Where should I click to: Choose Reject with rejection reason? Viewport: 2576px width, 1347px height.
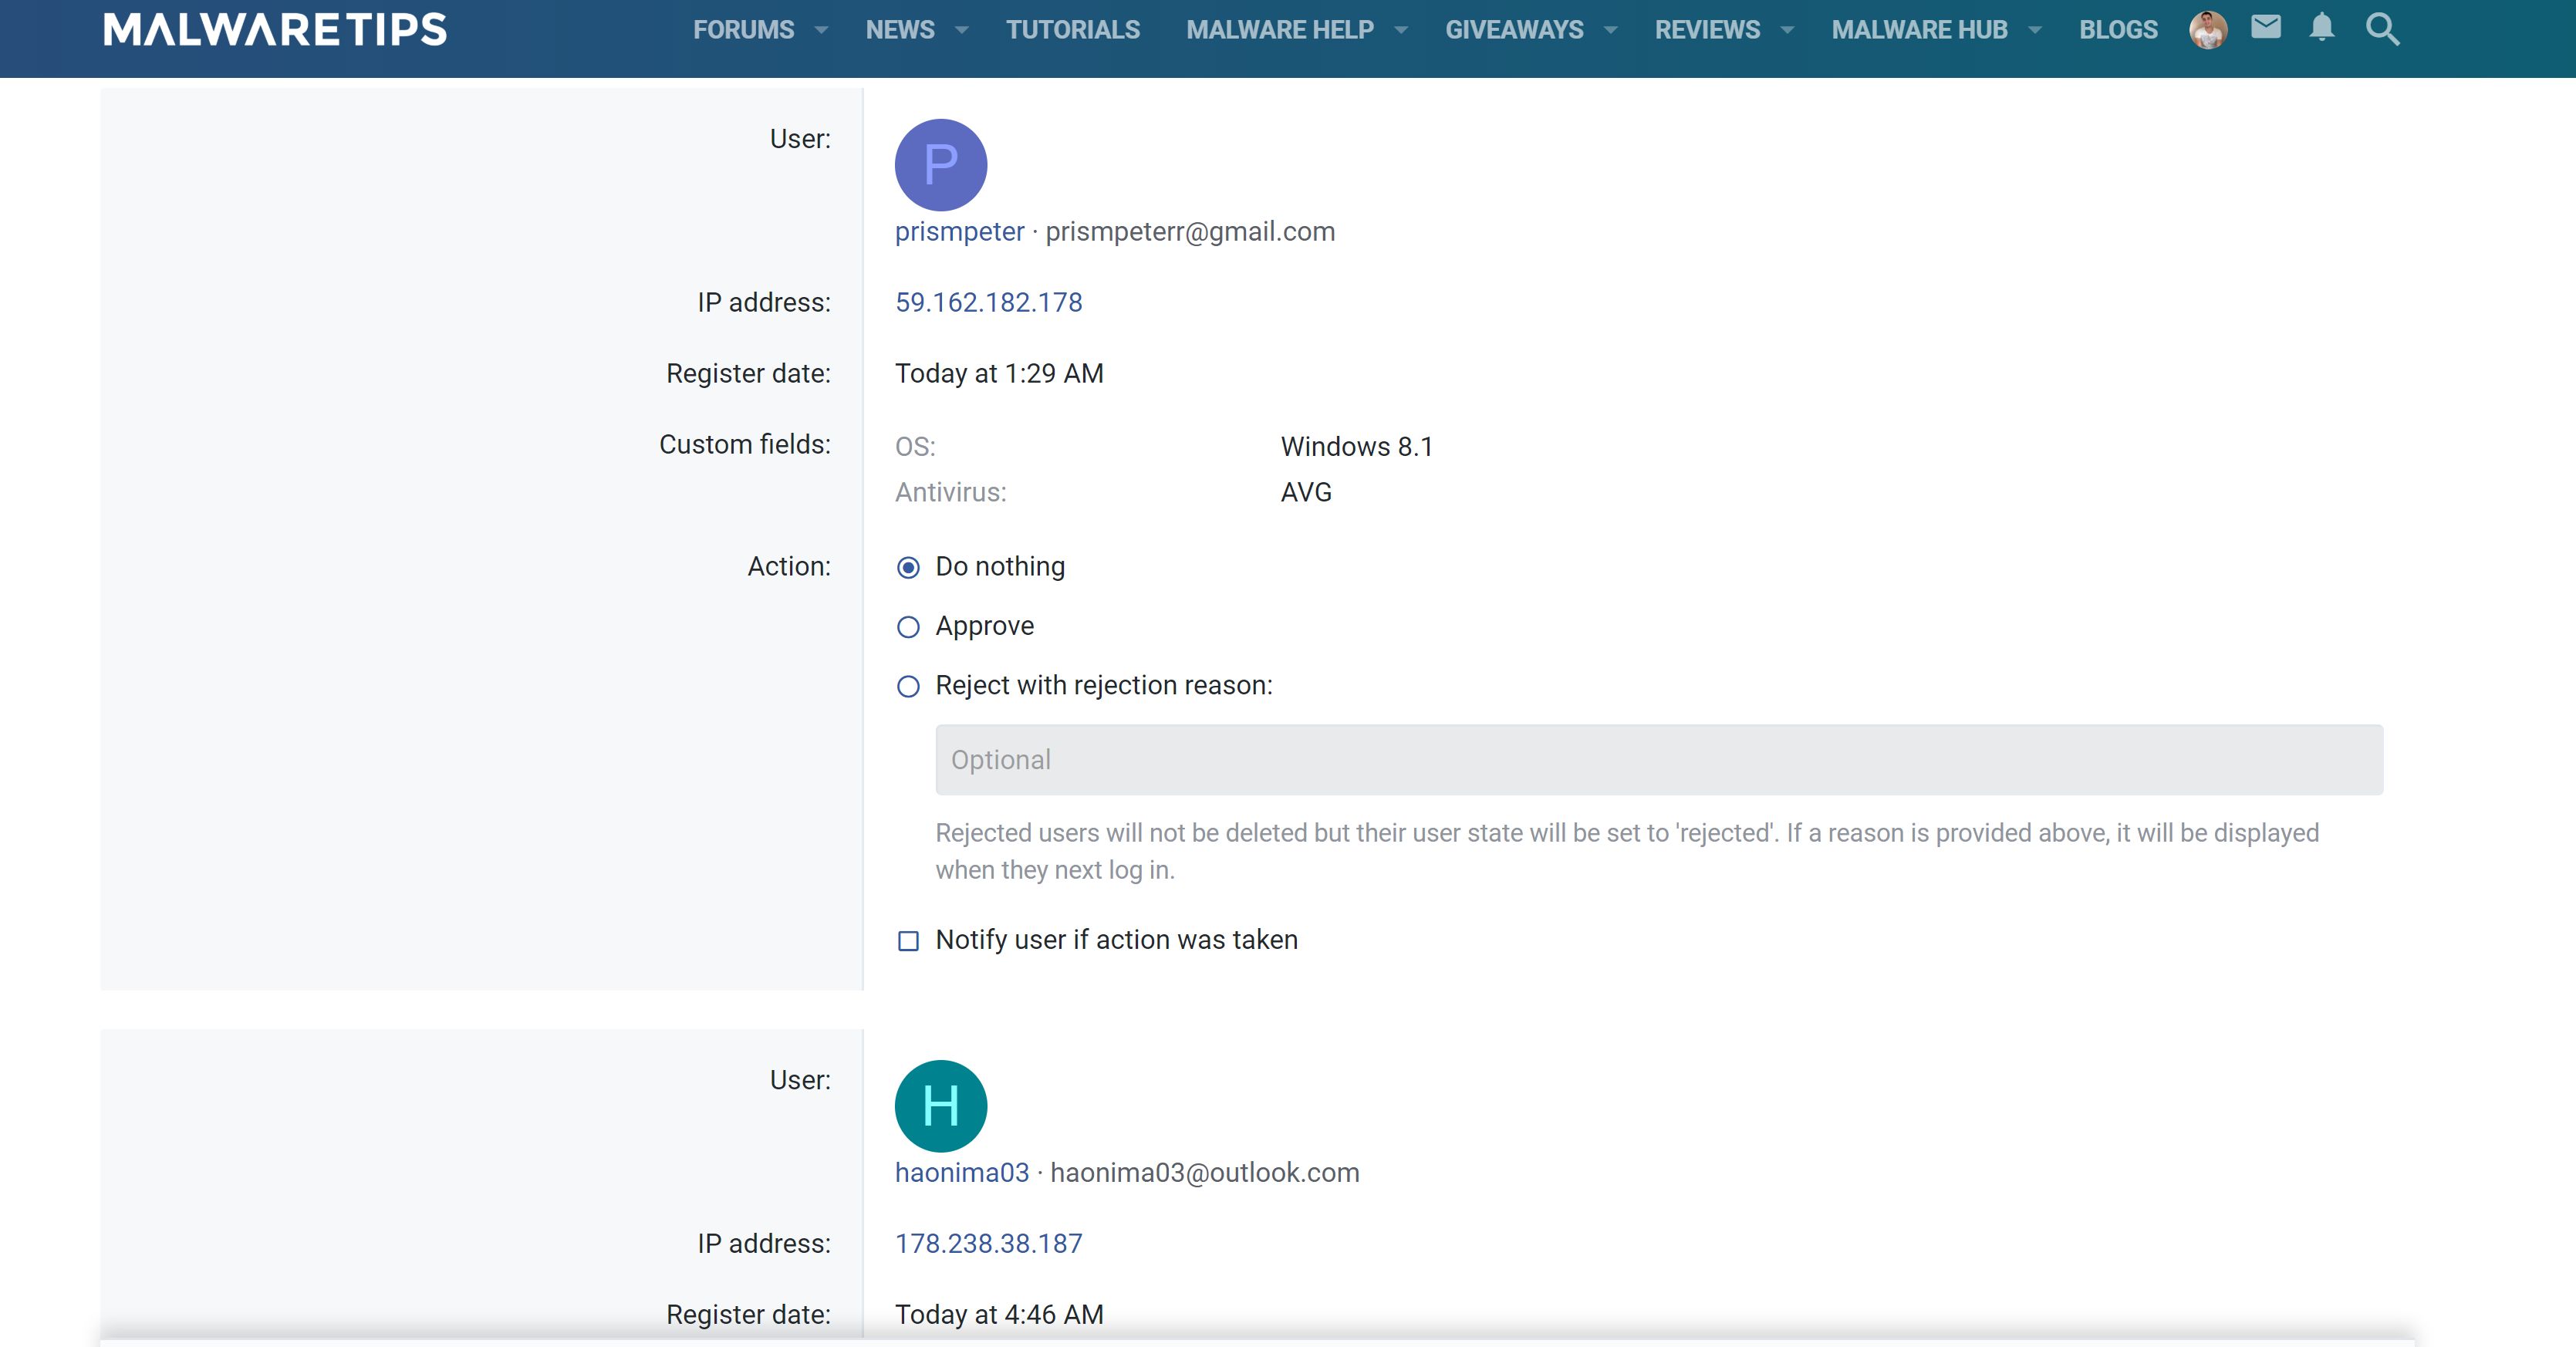[908, 687]
